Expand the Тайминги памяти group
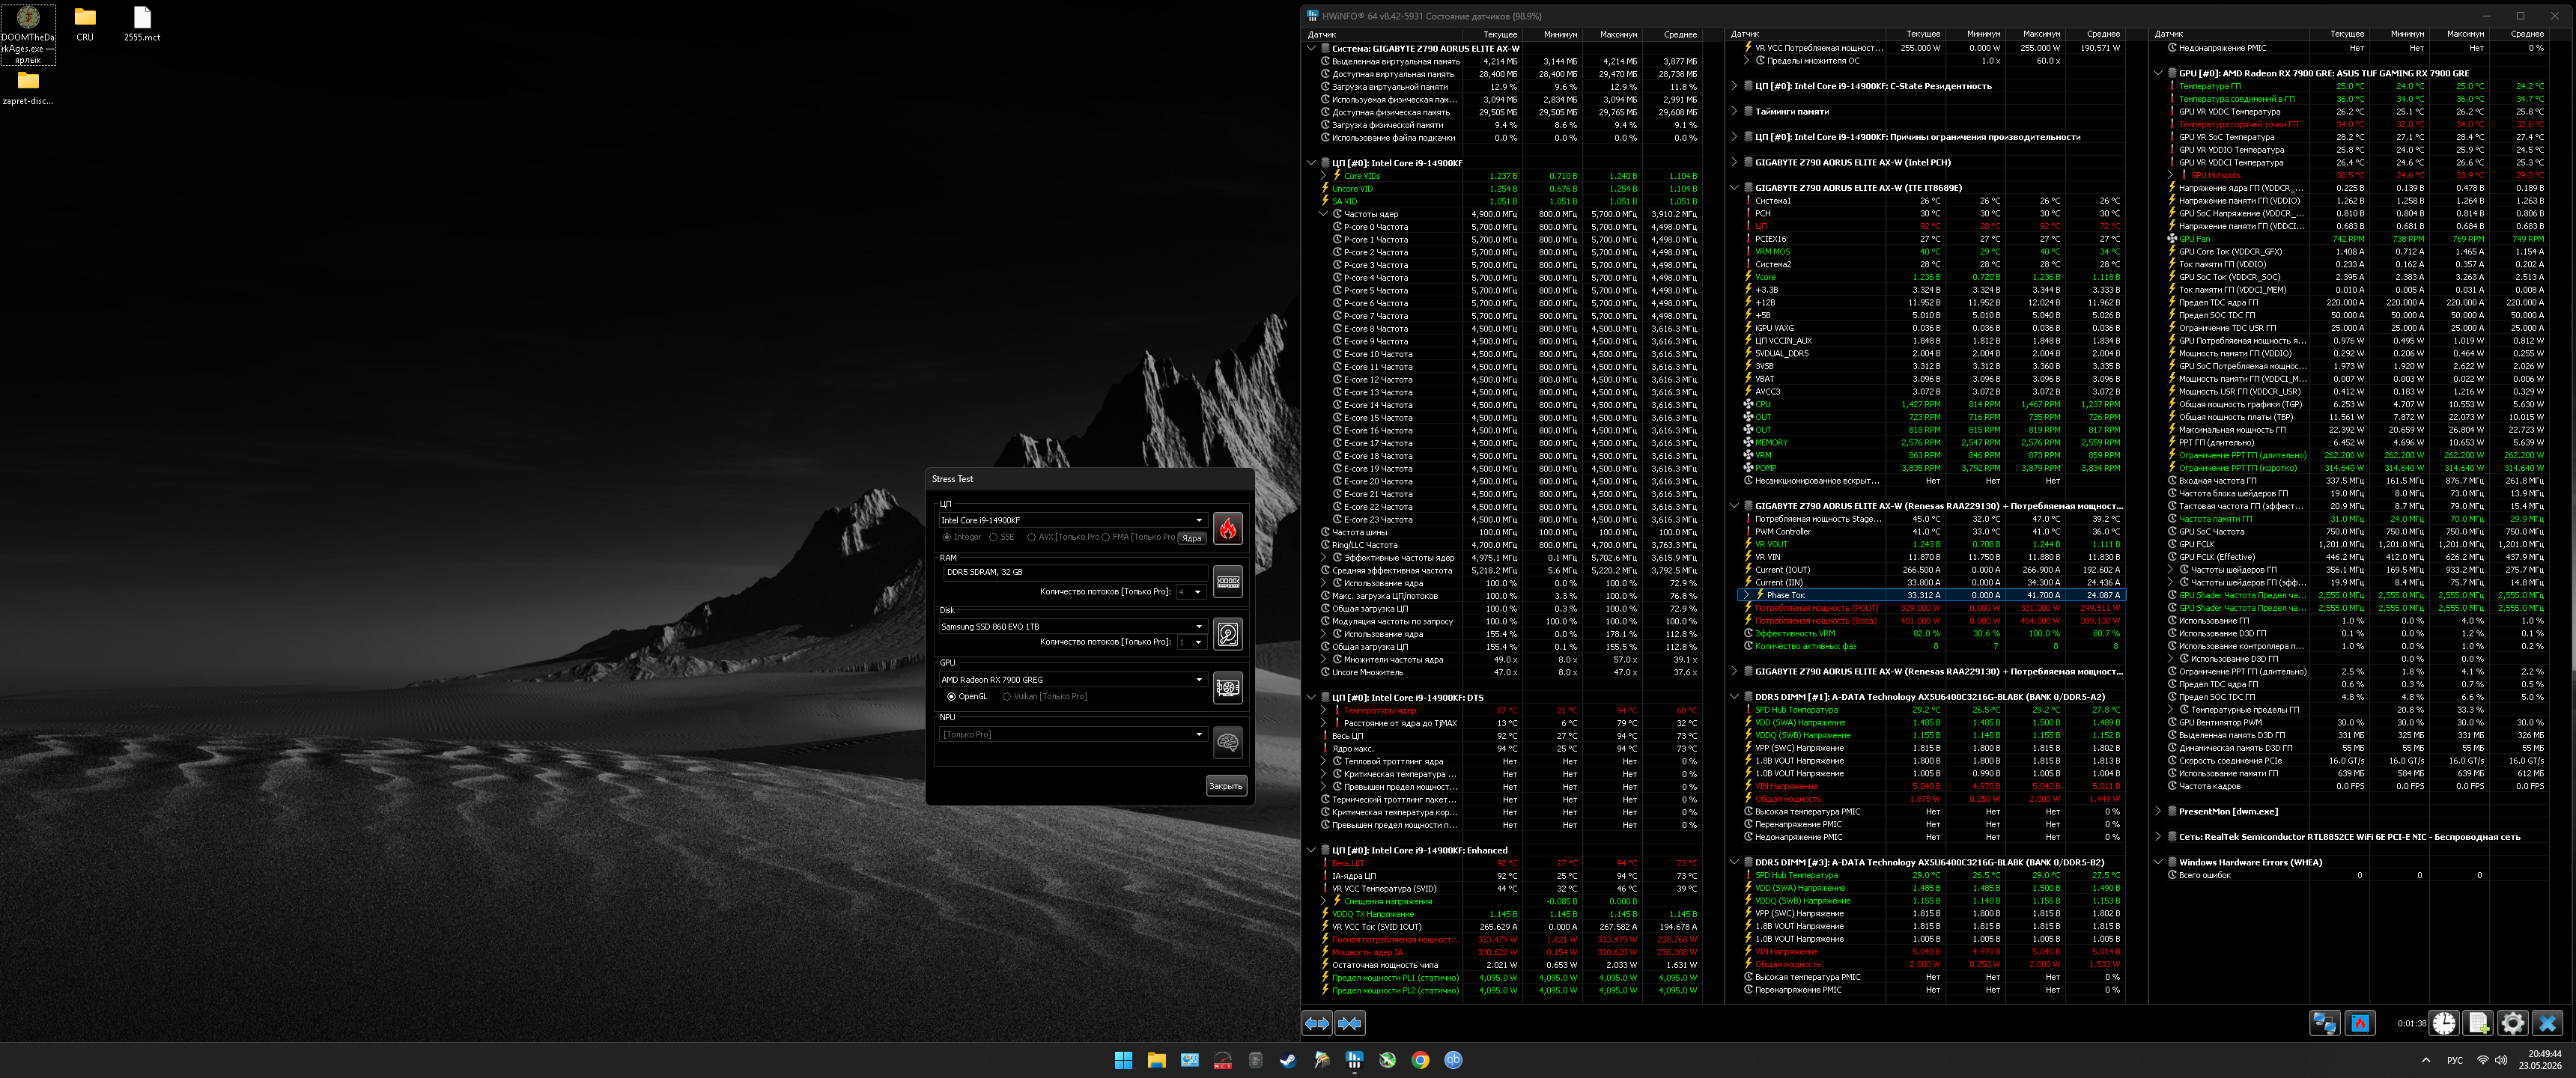2576x1078 pixels. click(x=1735, y=112)
